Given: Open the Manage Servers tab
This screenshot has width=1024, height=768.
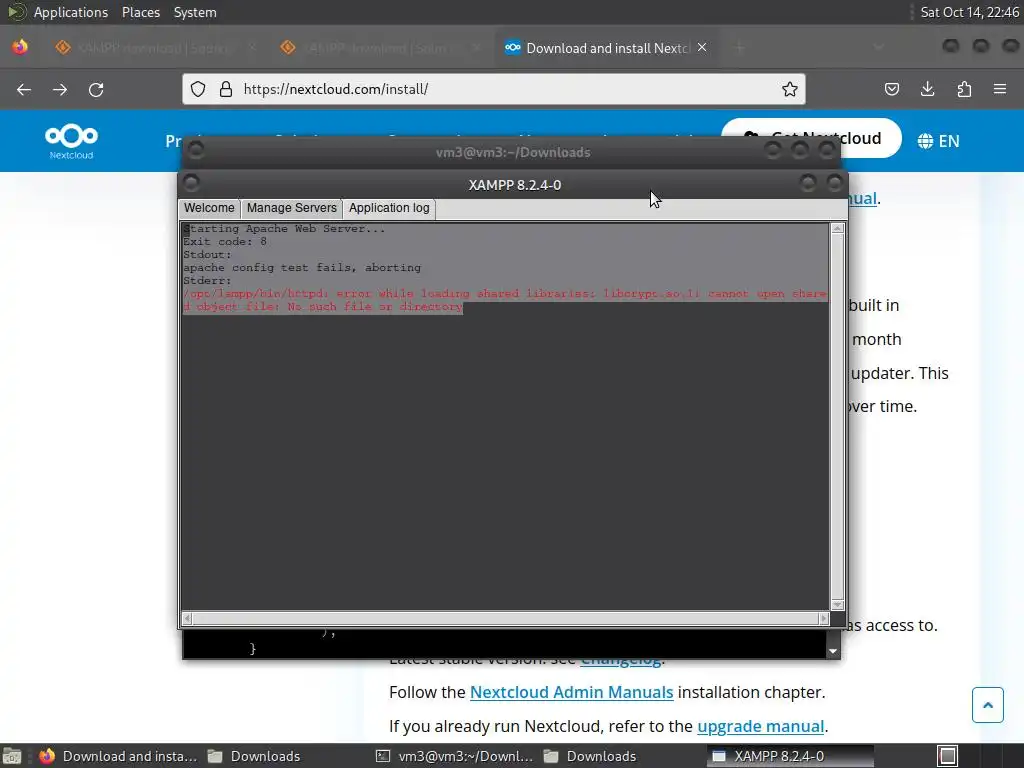Looking at the screenshot, I should click(291, 208).
